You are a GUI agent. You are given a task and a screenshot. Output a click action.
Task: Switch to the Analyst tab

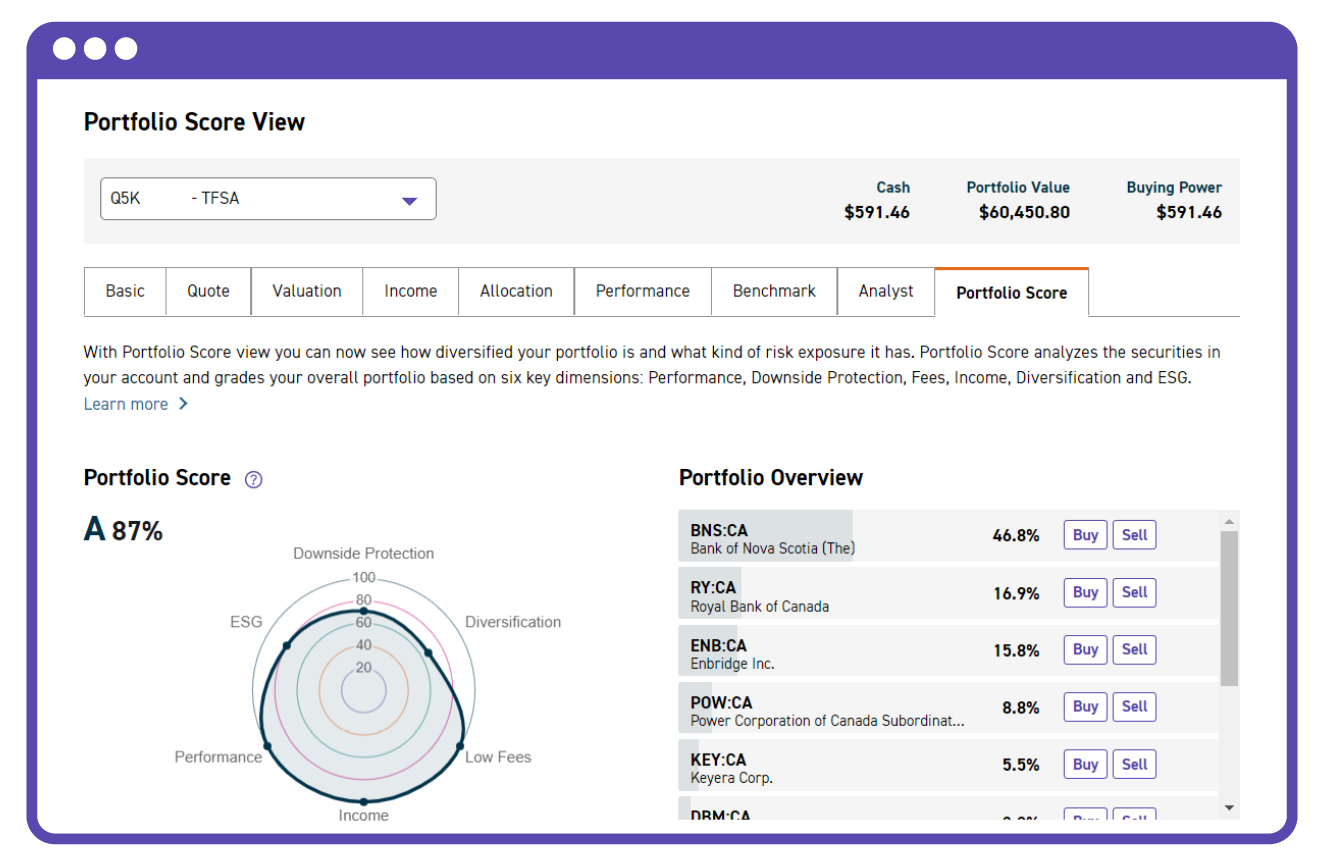coord(885,291)
